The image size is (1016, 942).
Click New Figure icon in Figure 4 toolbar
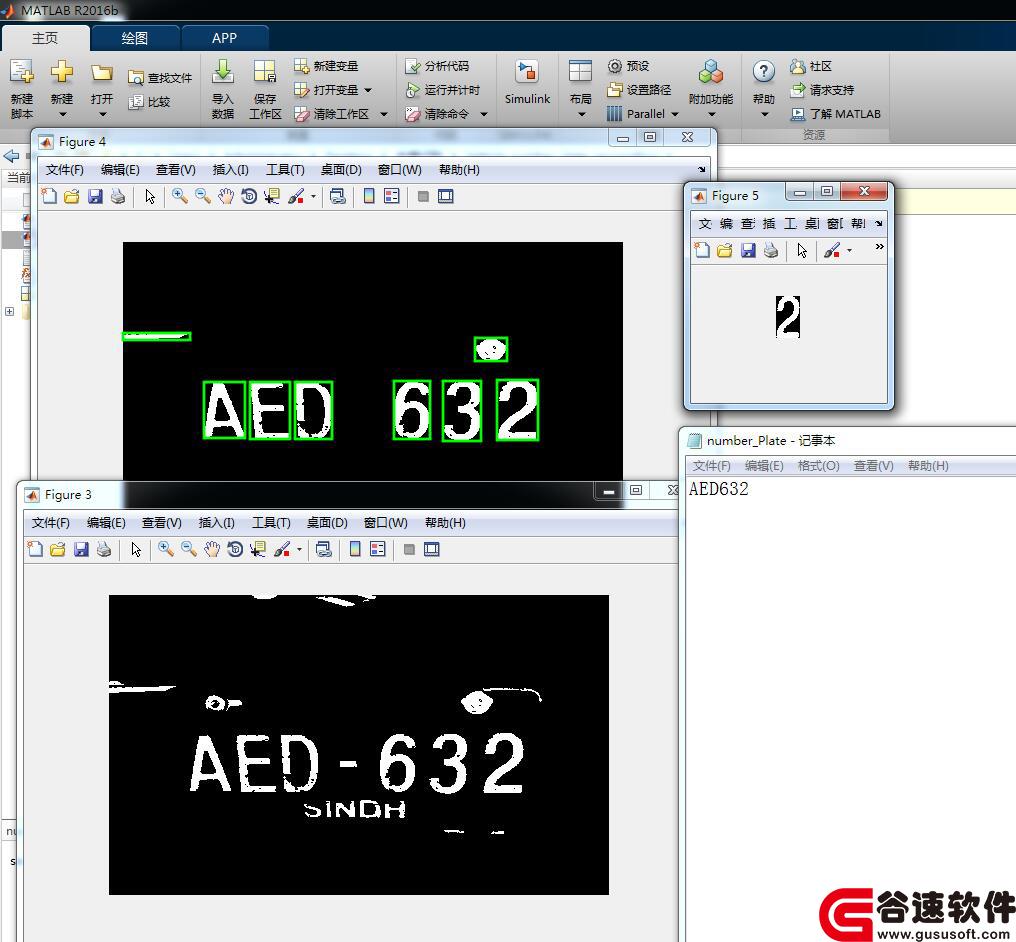point(49,196)
